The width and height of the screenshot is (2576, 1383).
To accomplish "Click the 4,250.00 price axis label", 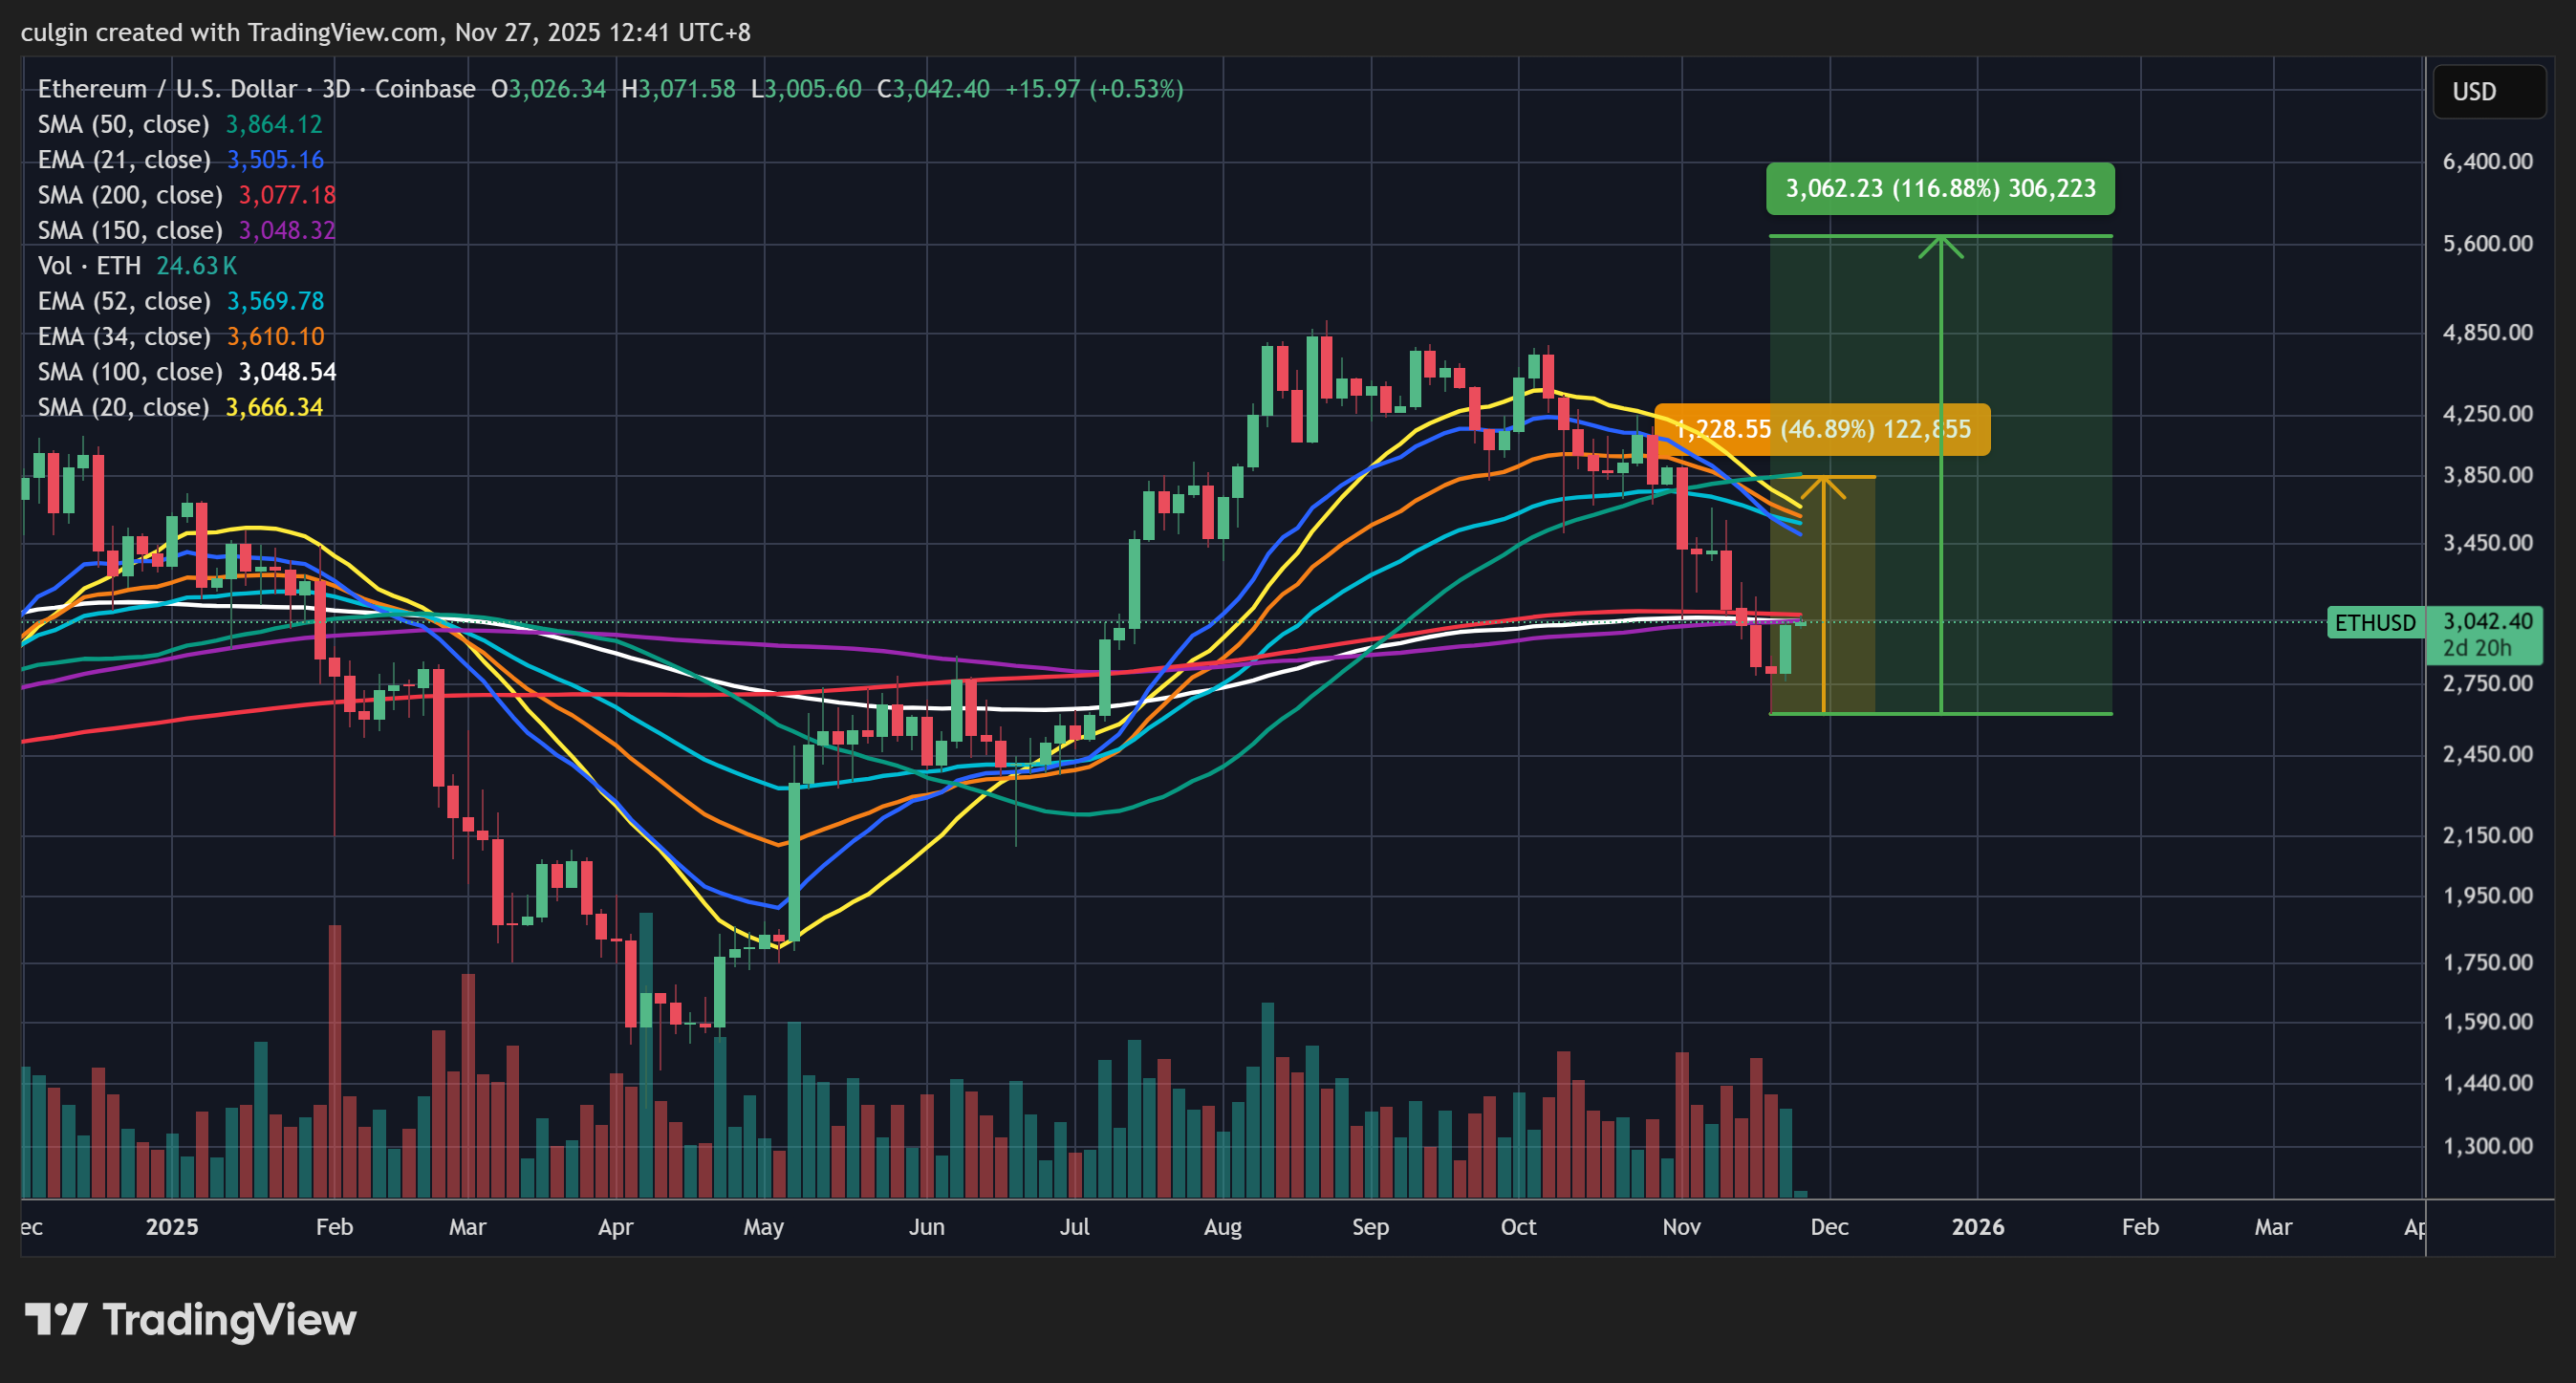I will 2487,413.
